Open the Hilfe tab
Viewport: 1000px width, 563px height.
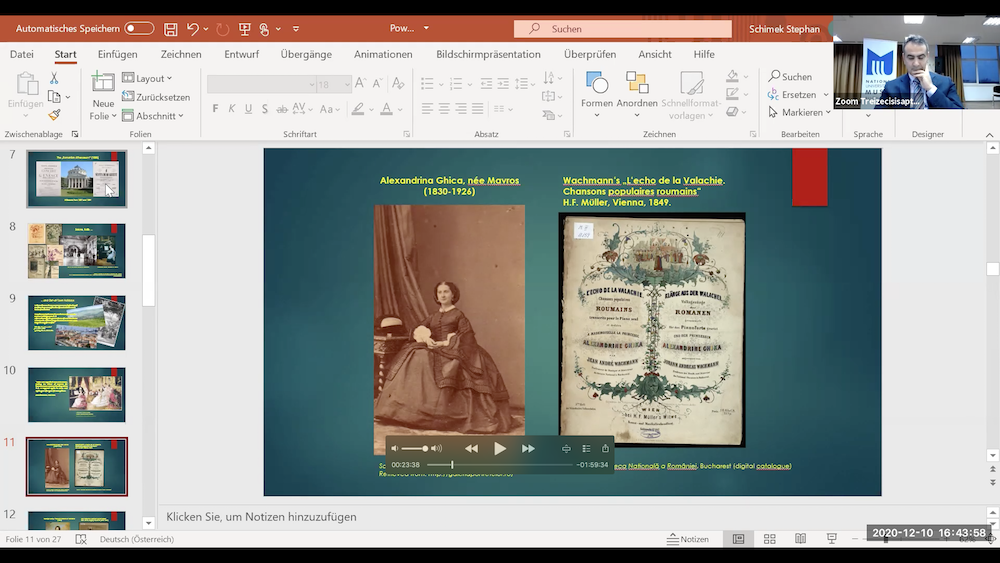[x=704, y=54]
